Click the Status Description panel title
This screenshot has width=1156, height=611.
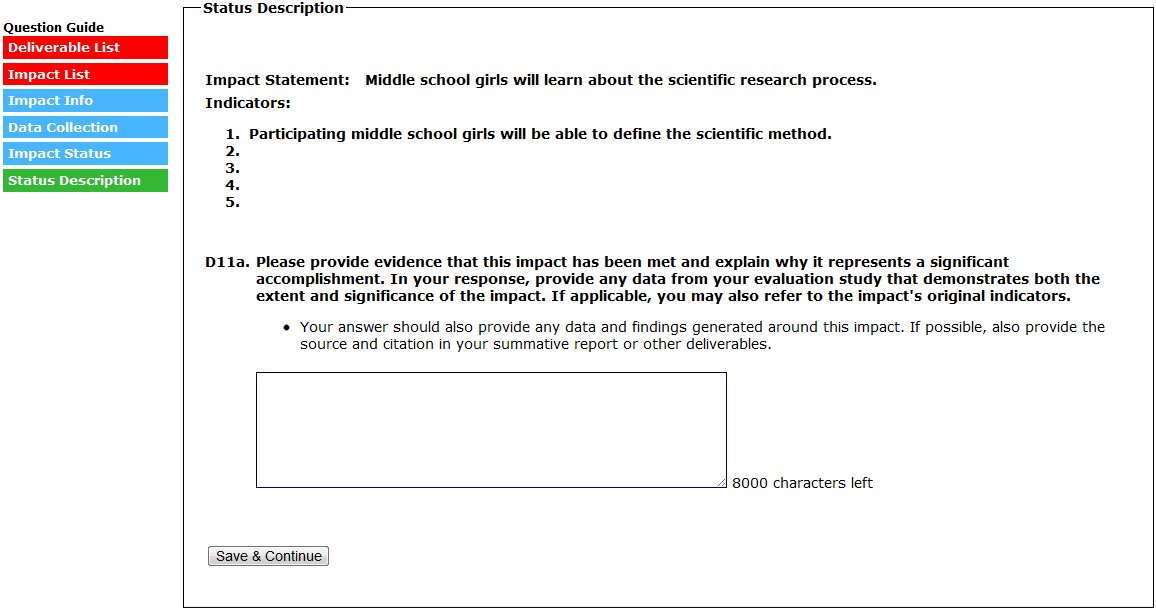pos(273,8)
